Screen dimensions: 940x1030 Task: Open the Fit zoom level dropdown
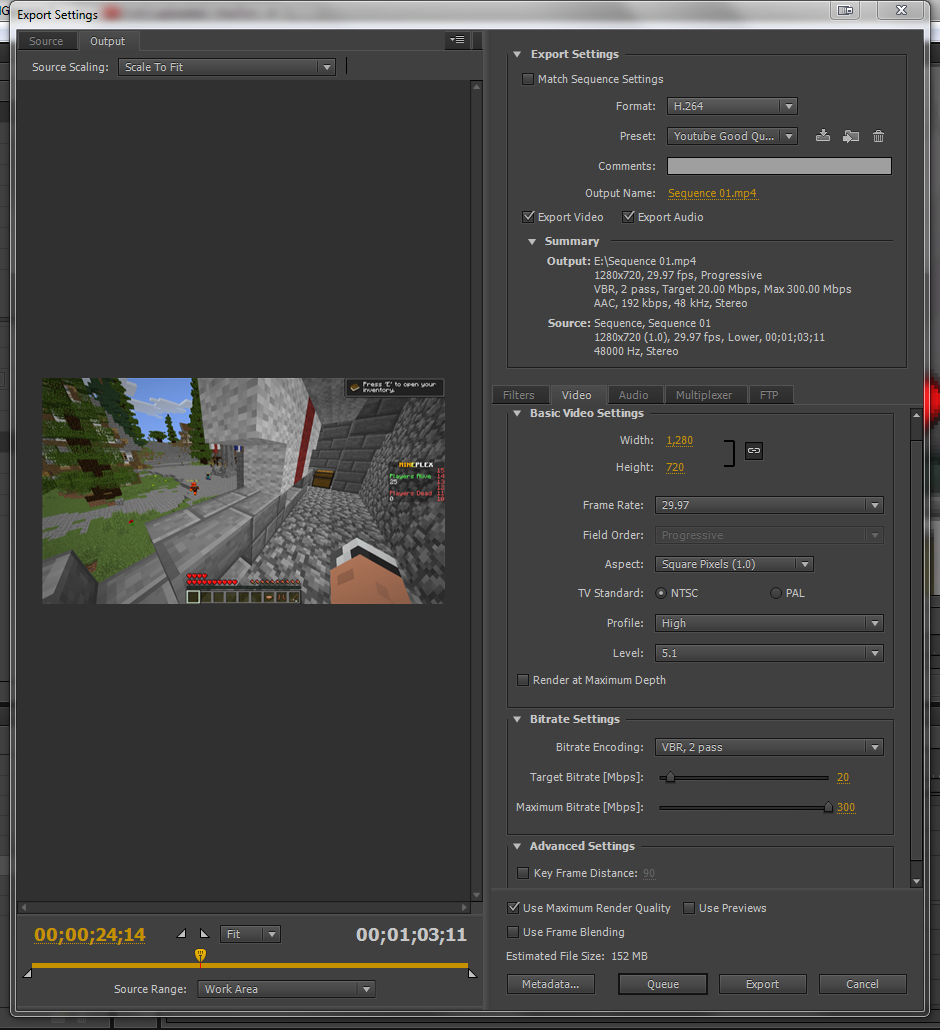pyautogui.click(x=250, y=934)
